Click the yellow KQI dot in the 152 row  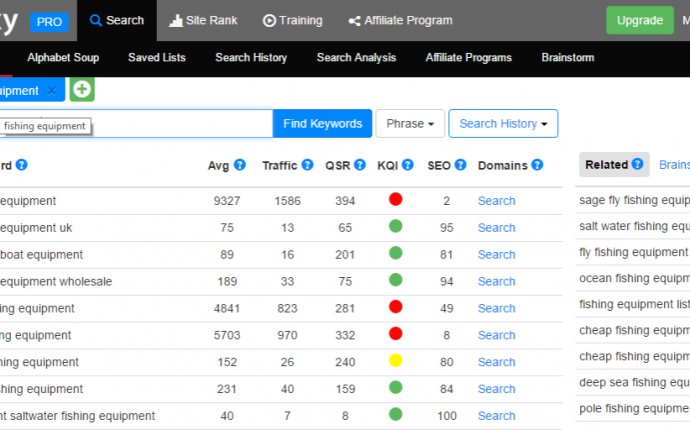pyautogui.click(x=395, y=360)
